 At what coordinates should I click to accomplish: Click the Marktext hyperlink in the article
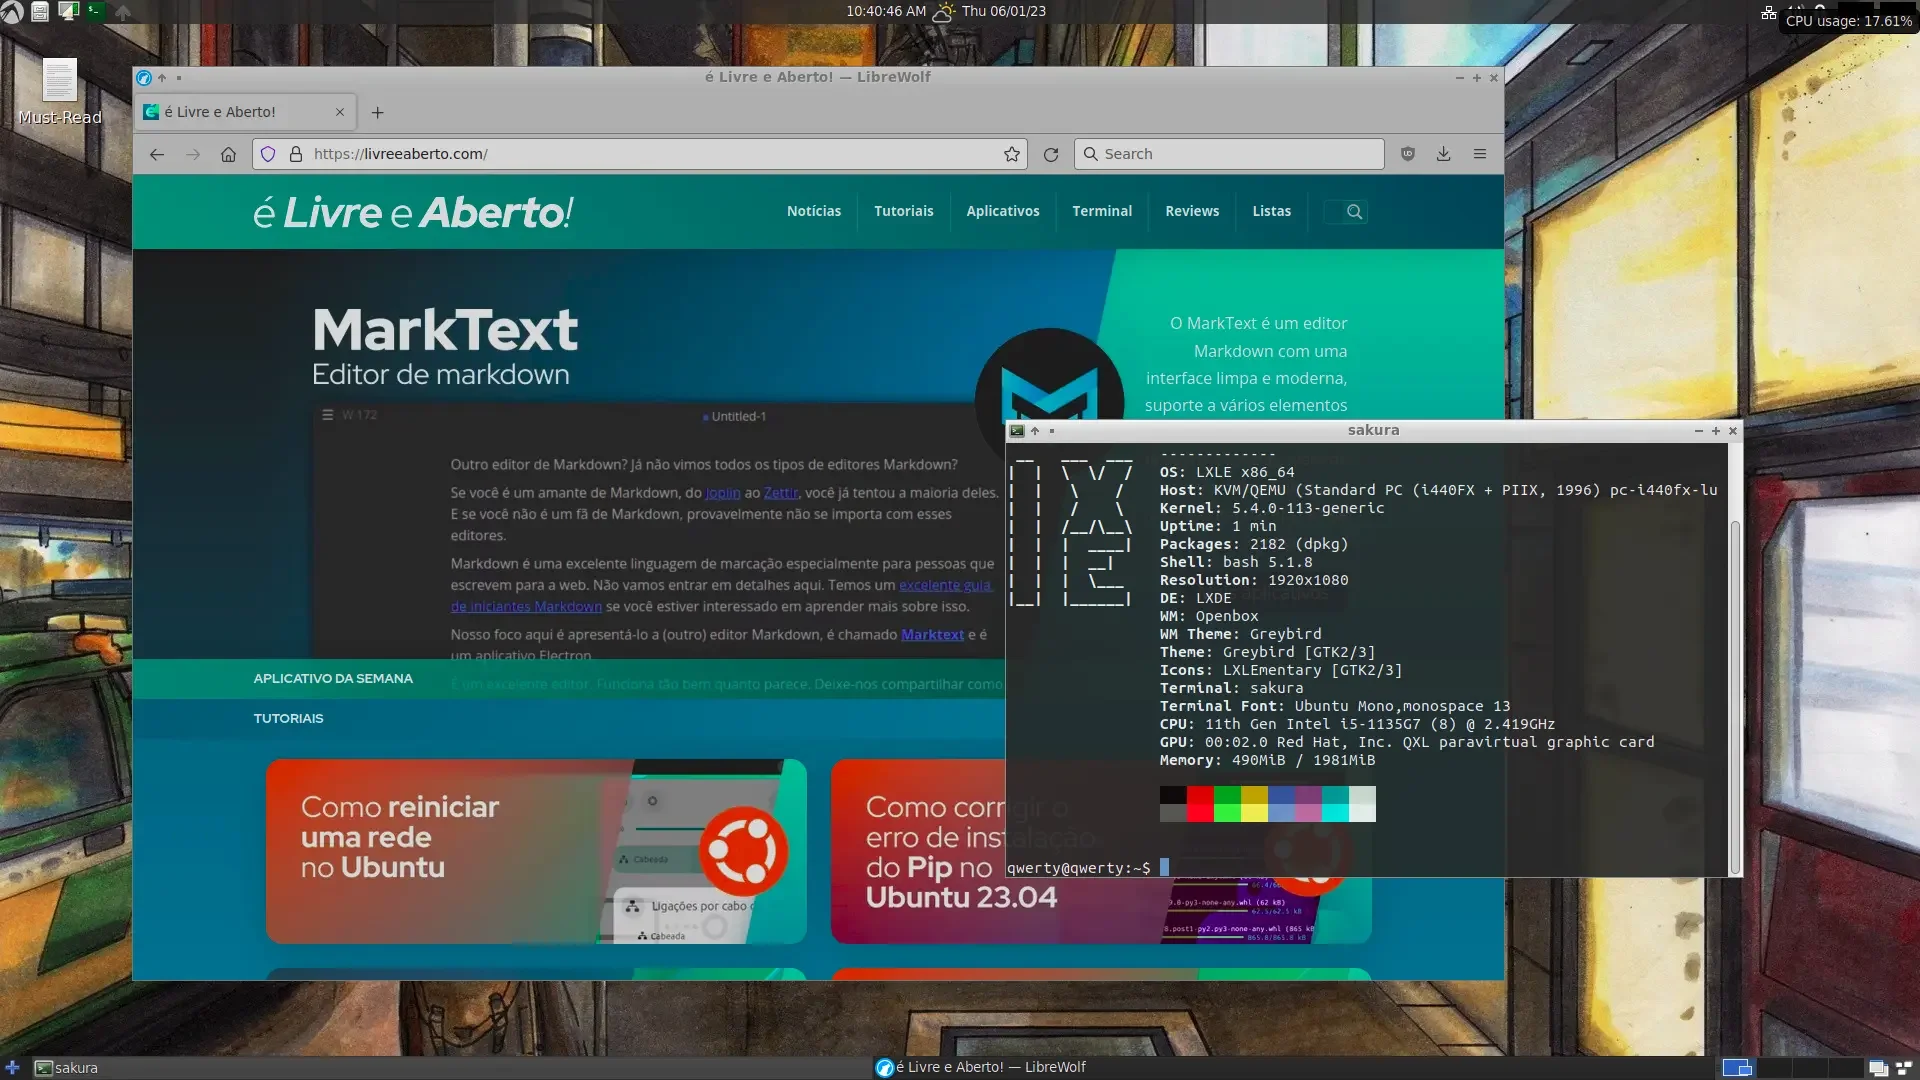pos(933,635)
